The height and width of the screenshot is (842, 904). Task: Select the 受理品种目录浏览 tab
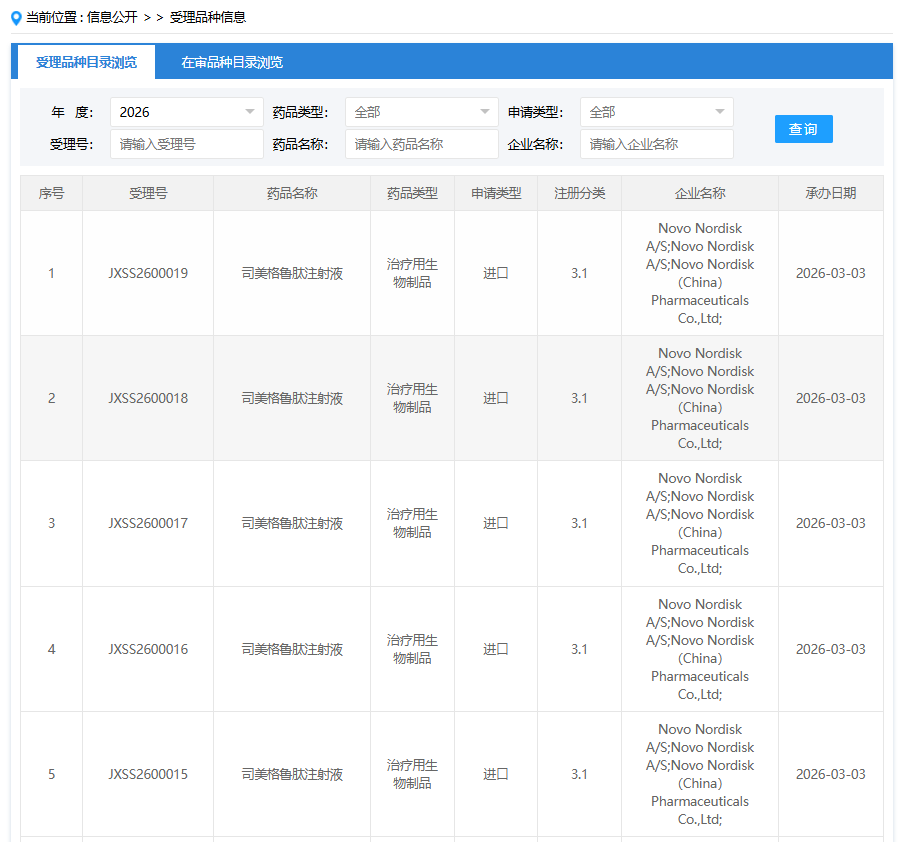(86, 62)
